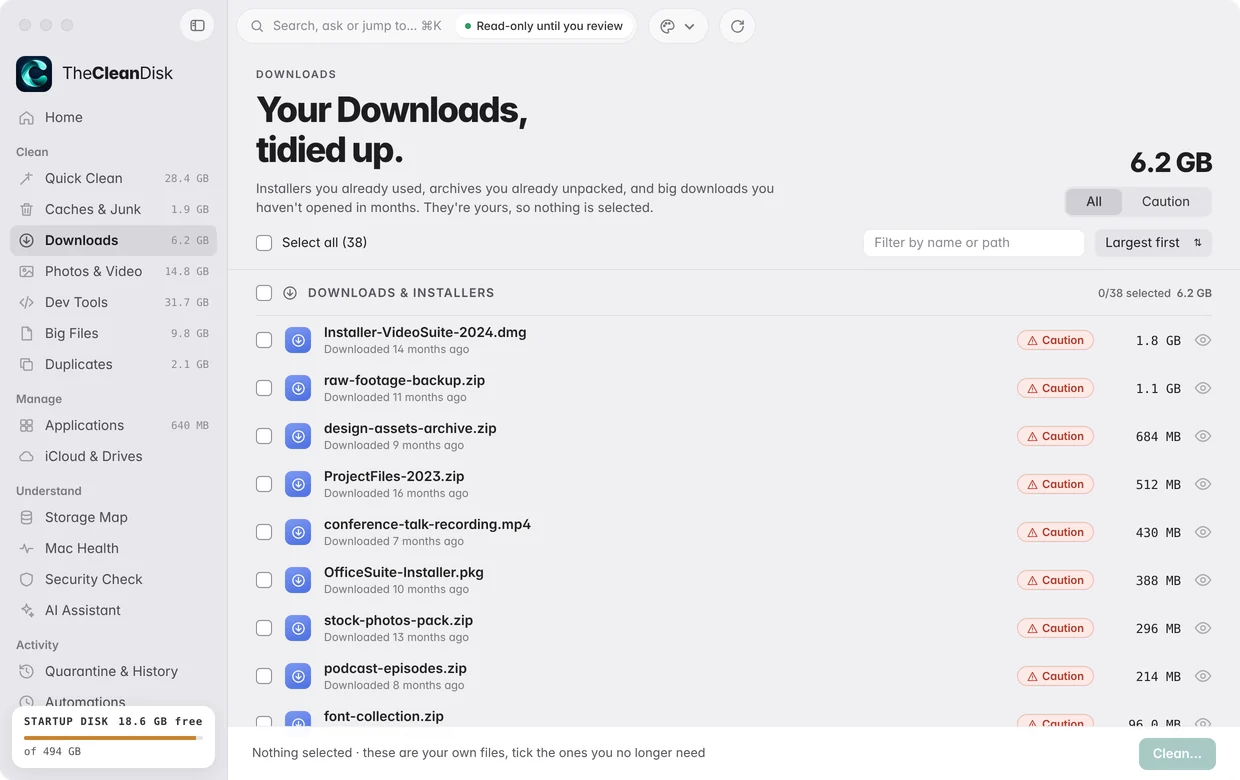This screenshot has height=780, width=1240.
Task: Preview ProjectFiles-2023.zip with eye icon
Action: (x=1203, y=484)
